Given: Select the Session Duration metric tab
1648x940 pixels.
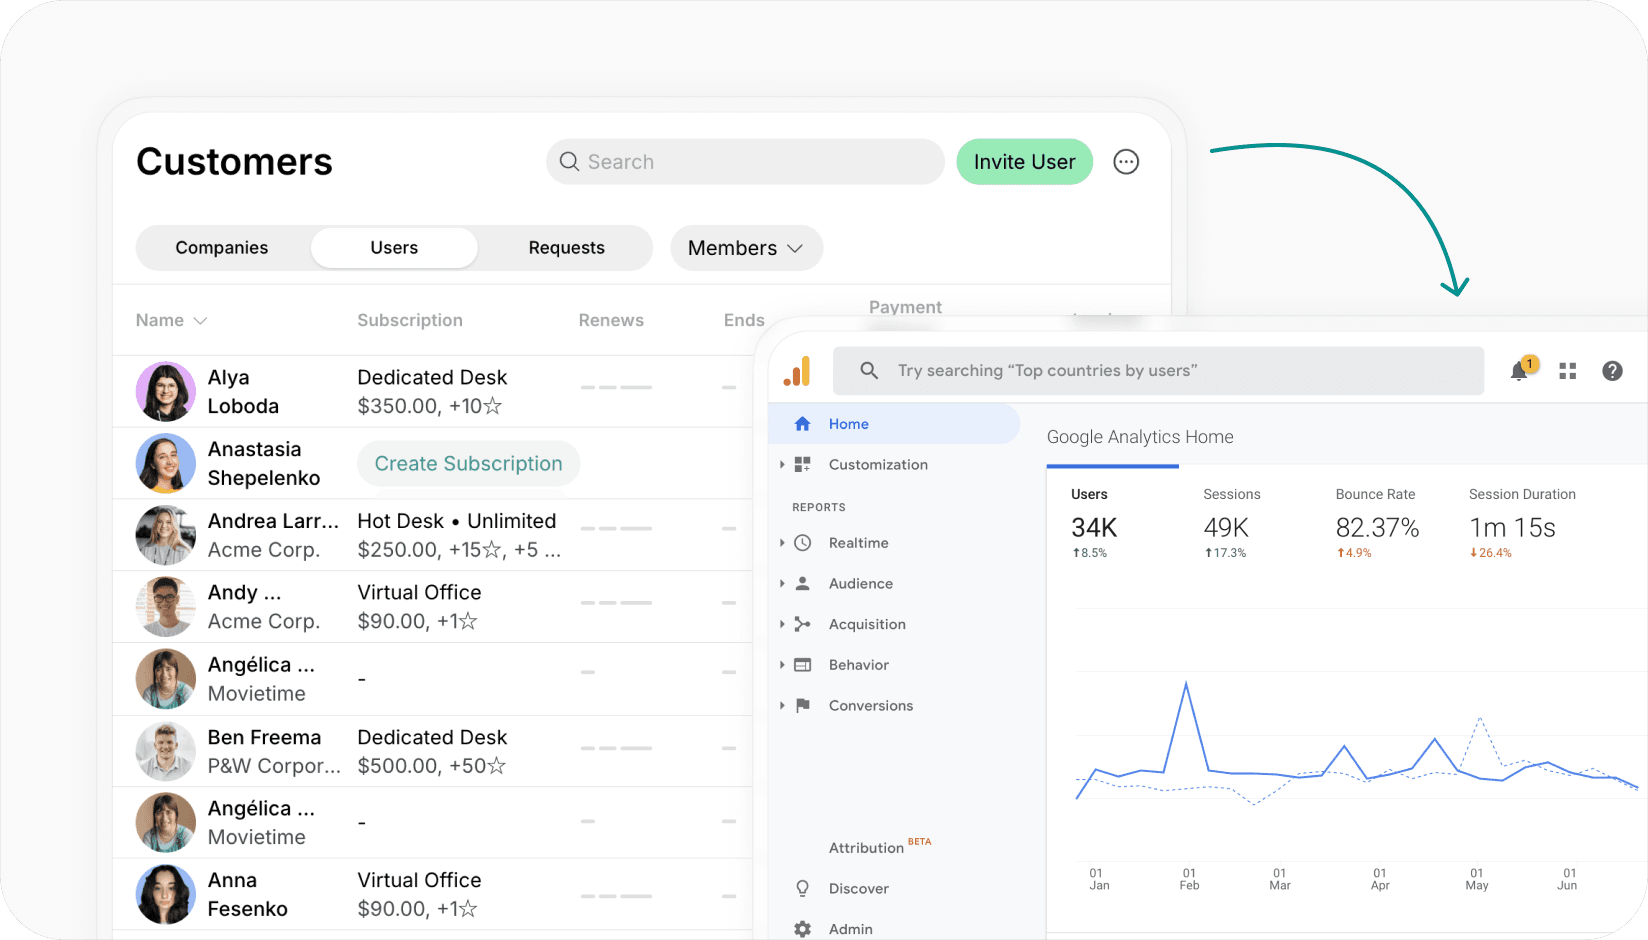Looking at the screenshot, I should 1522,522.
